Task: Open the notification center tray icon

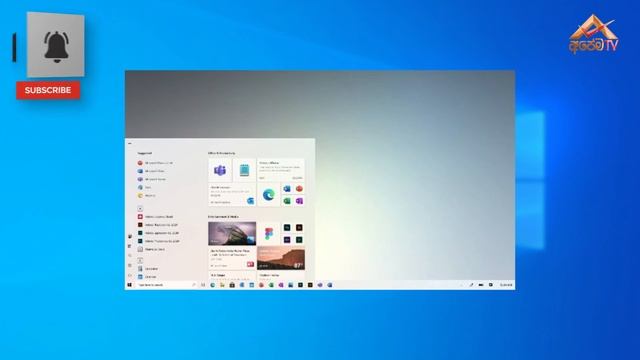Action: [491, 285]
